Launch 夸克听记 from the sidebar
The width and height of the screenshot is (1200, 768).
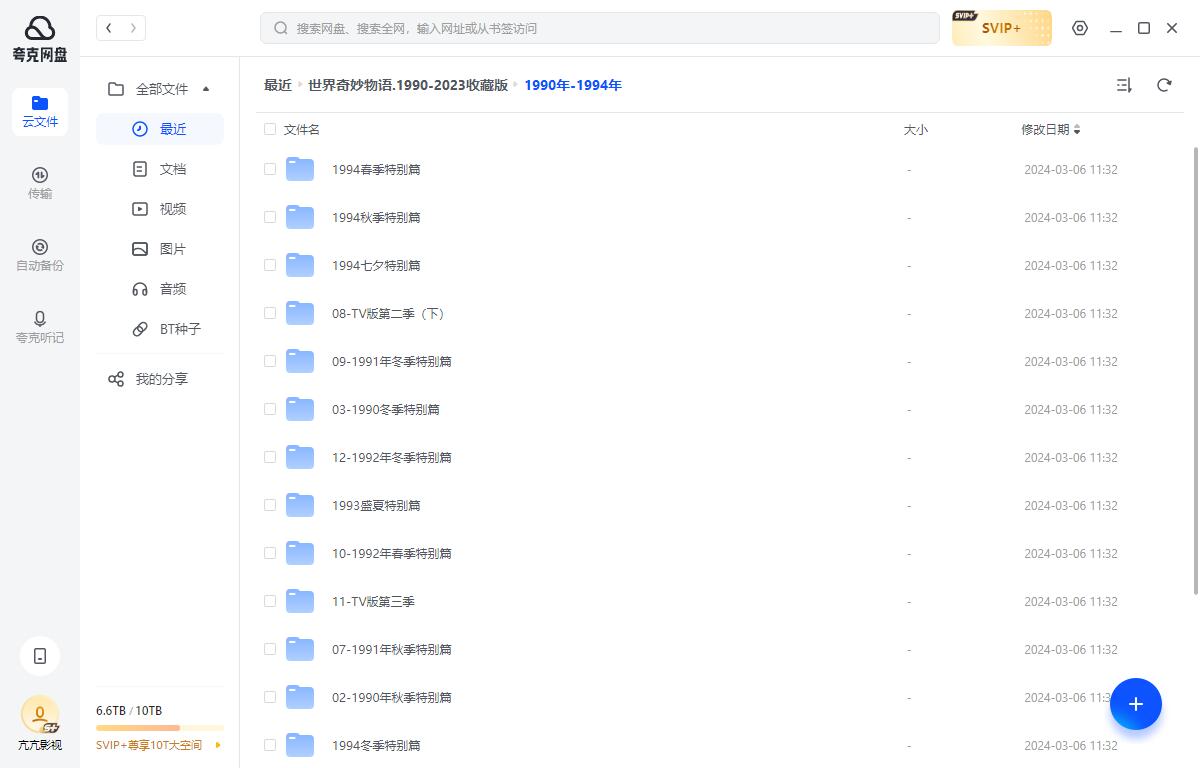tap(39, 328)
